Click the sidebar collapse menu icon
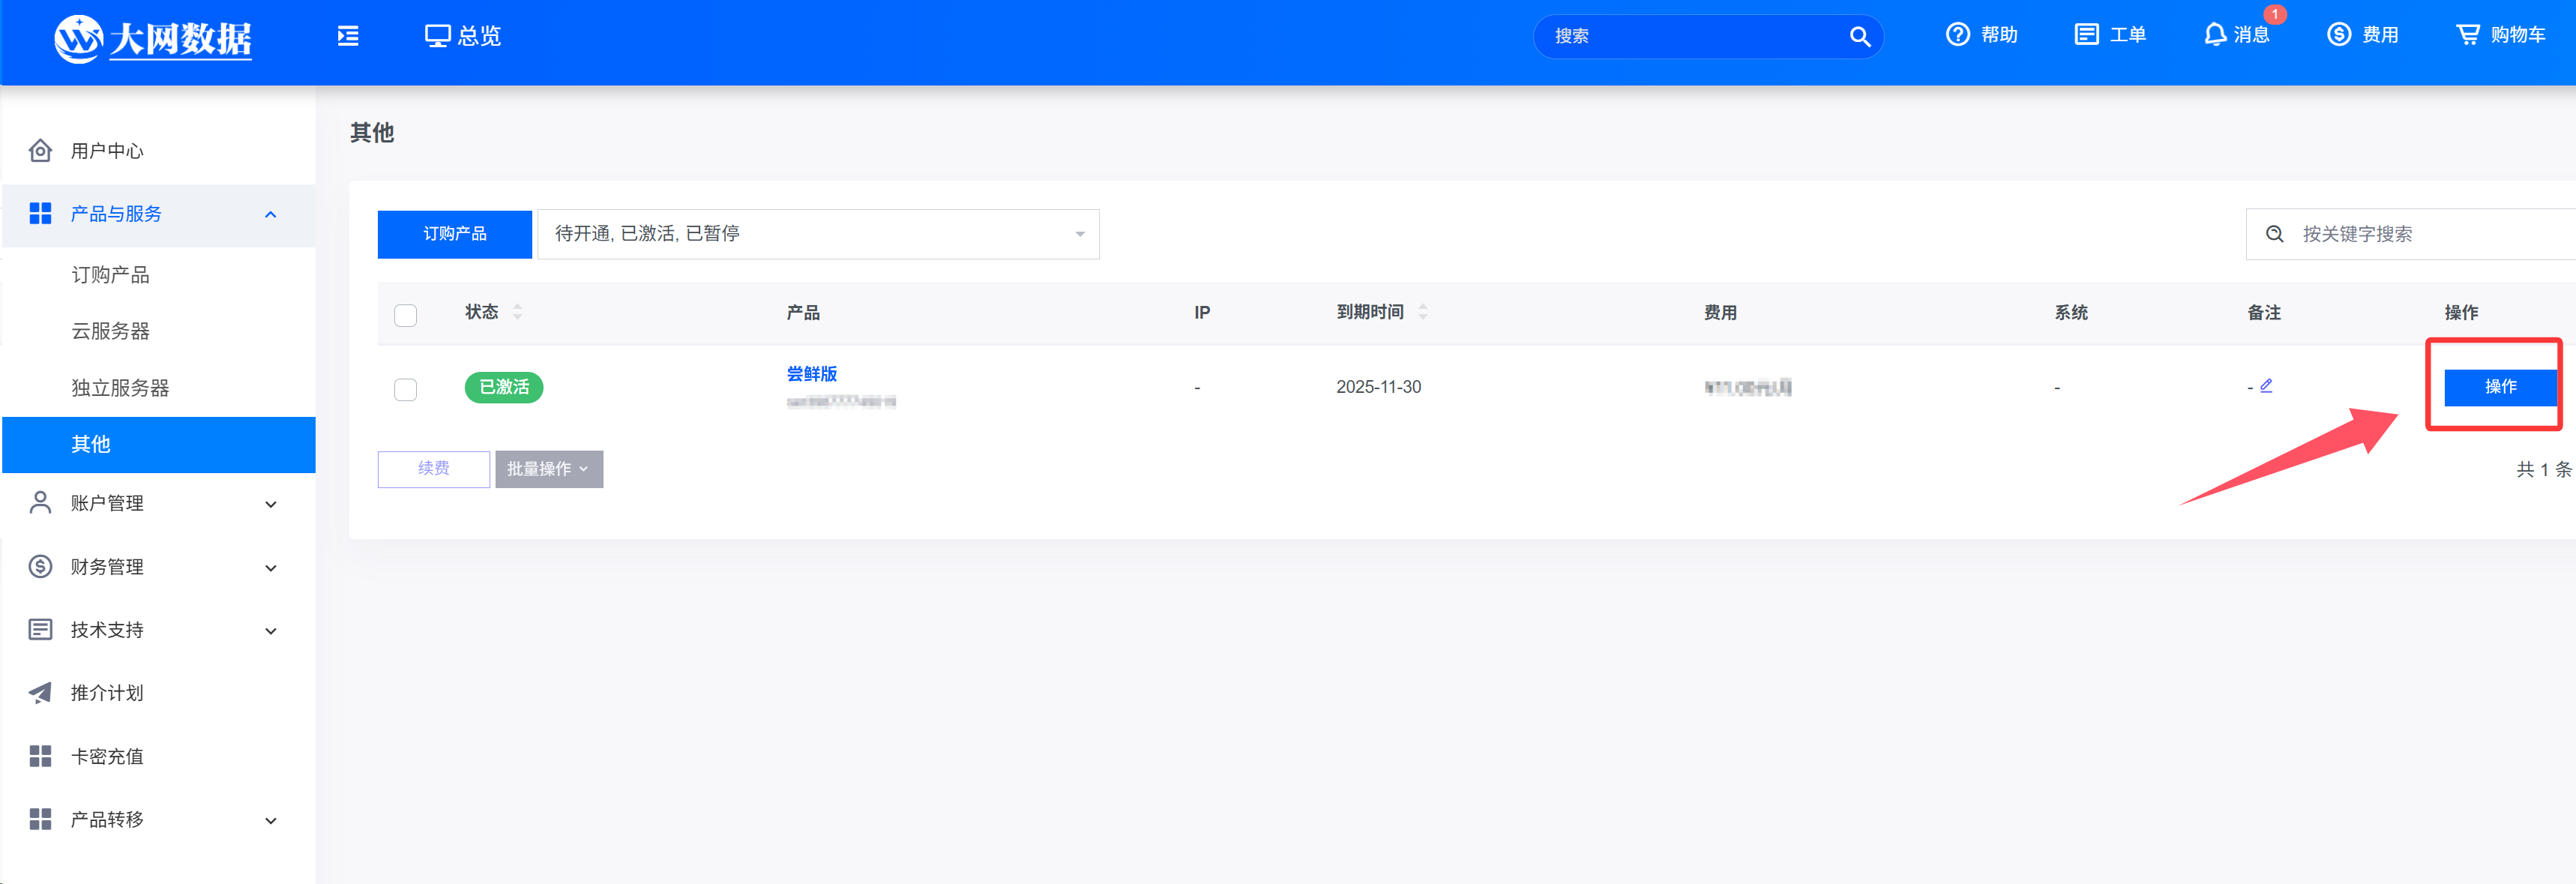Viewport: 2576px width, 884px height. coord(348,36)
